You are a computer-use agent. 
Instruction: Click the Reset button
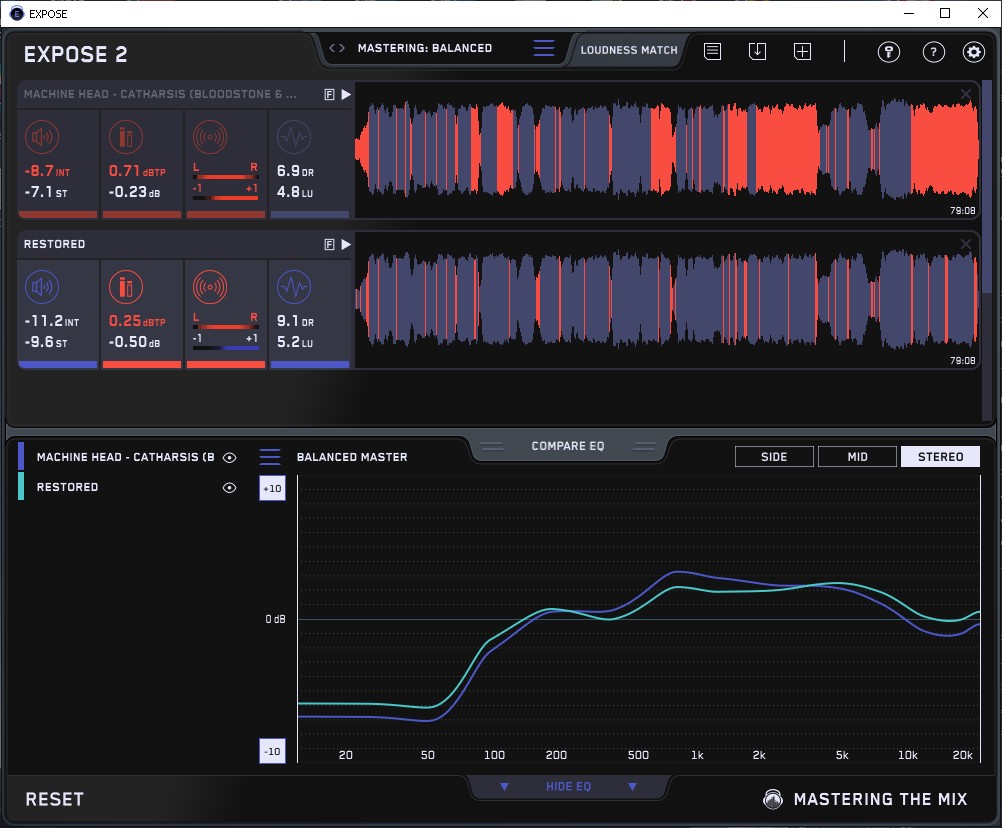pyautogui.click(x=55, y=799)
